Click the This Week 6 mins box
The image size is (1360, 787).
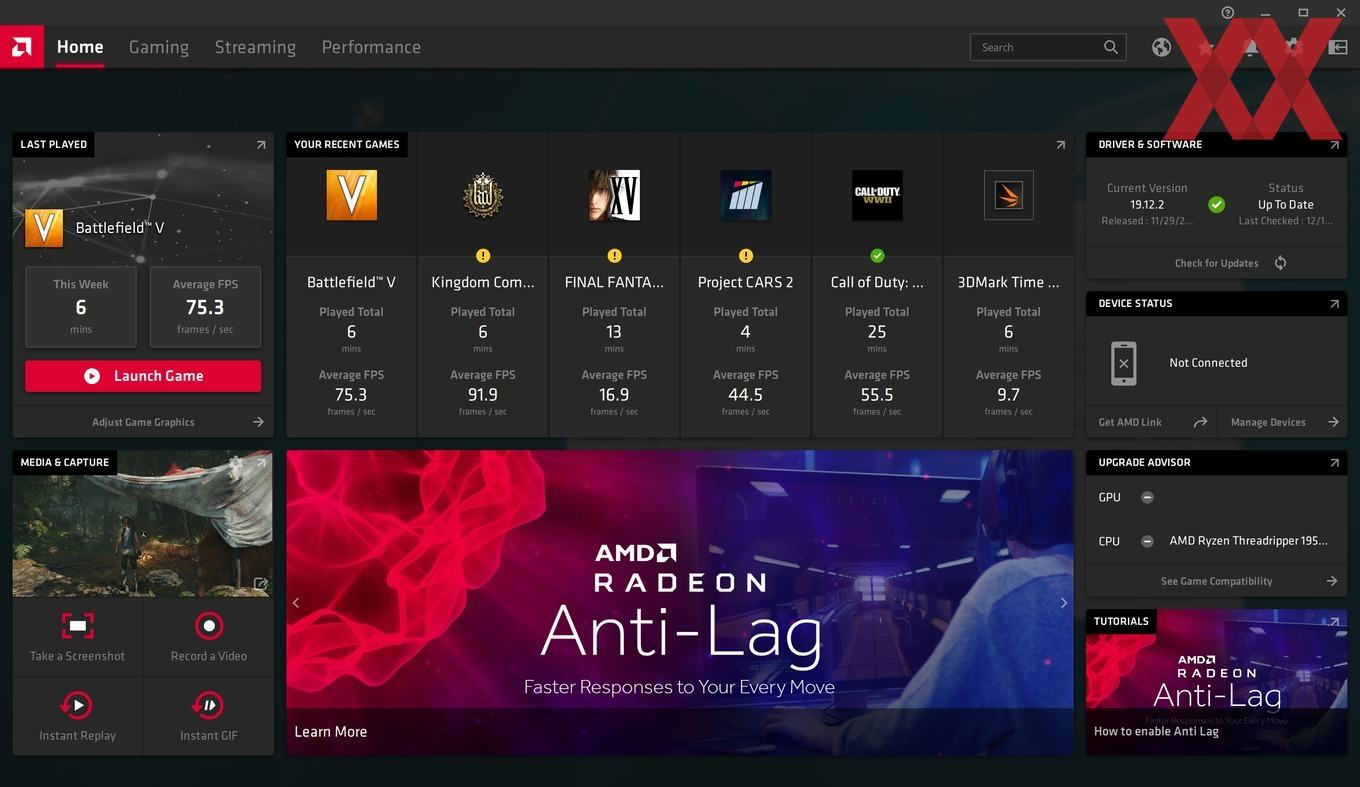click(81, 306)
